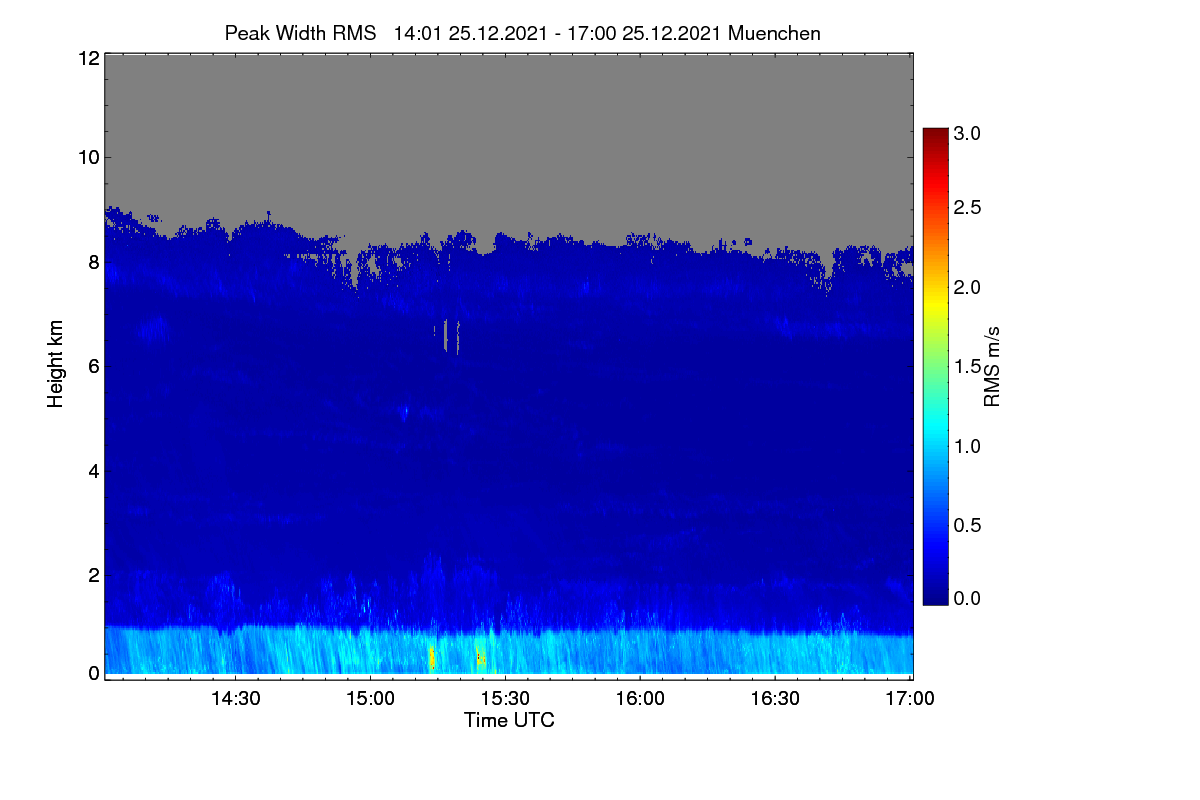This screenshot has height=800, width=1200.
Task: Click the yellow-red RMS spike near 15:13
Action: (x=431, y=657)
